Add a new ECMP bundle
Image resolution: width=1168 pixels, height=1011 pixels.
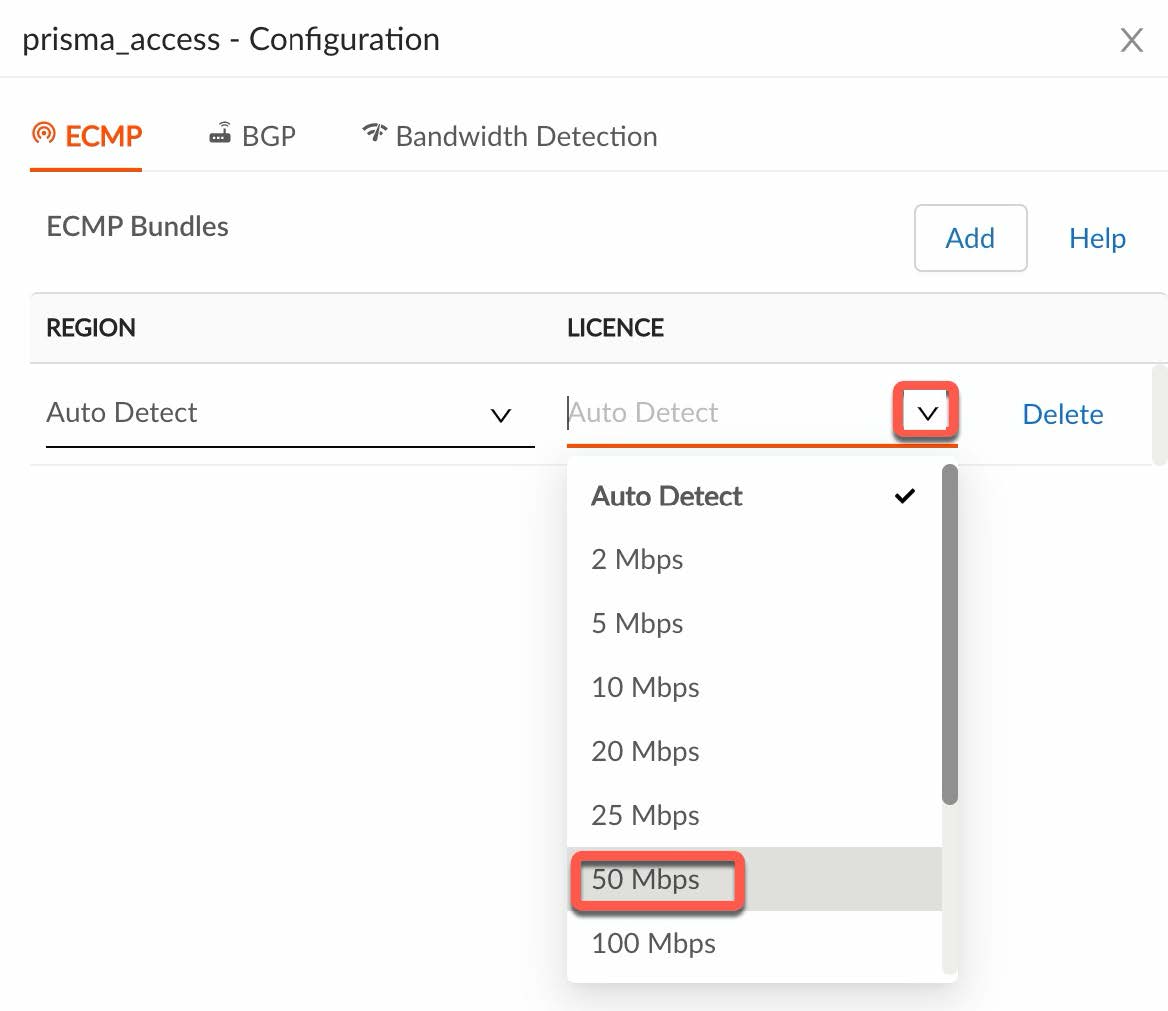tap(970, 238)
